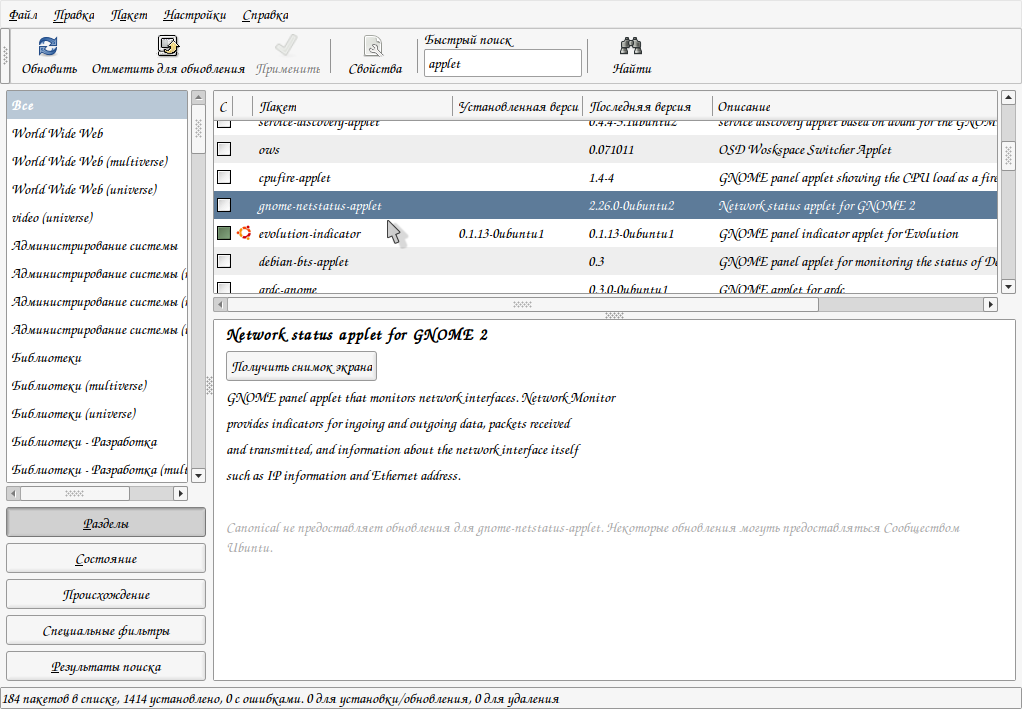Select the ows package row name
Image resolution: width=1022 pixels, height=709 pixels.
point(269,150)
